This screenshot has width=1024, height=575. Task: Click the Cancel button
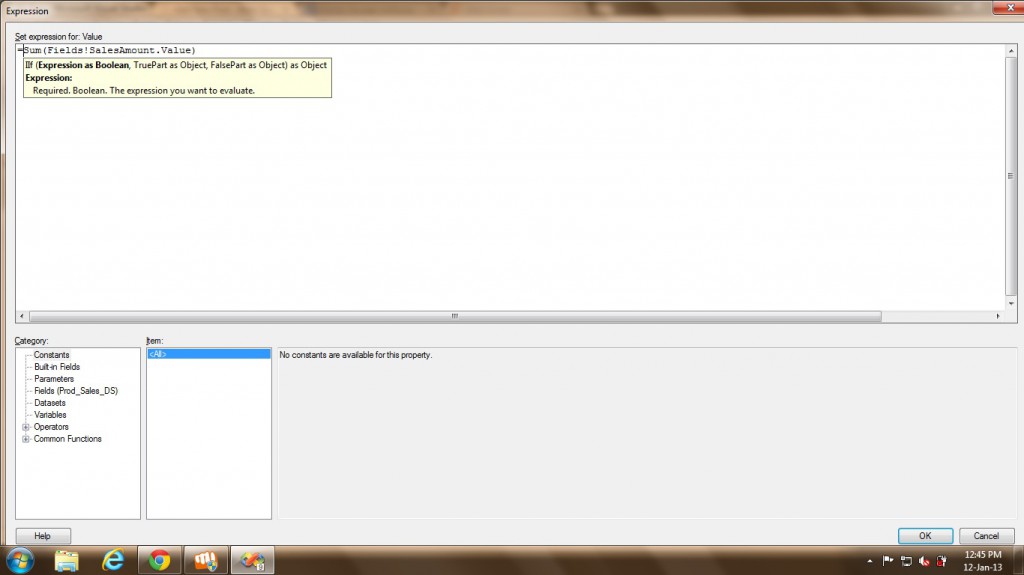(986, 536)
